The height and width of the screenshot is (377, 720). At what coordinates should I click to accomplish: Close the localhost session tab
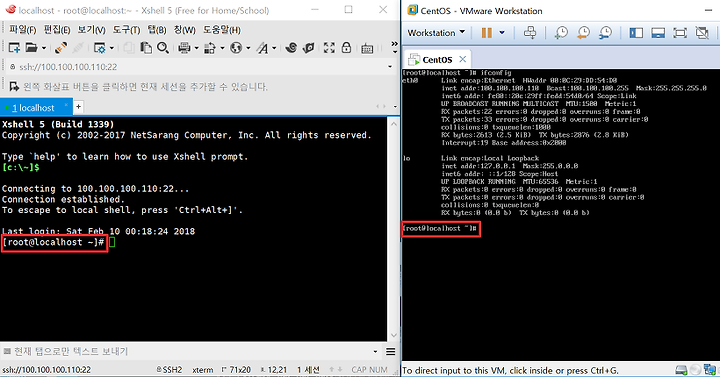[66, 106]
